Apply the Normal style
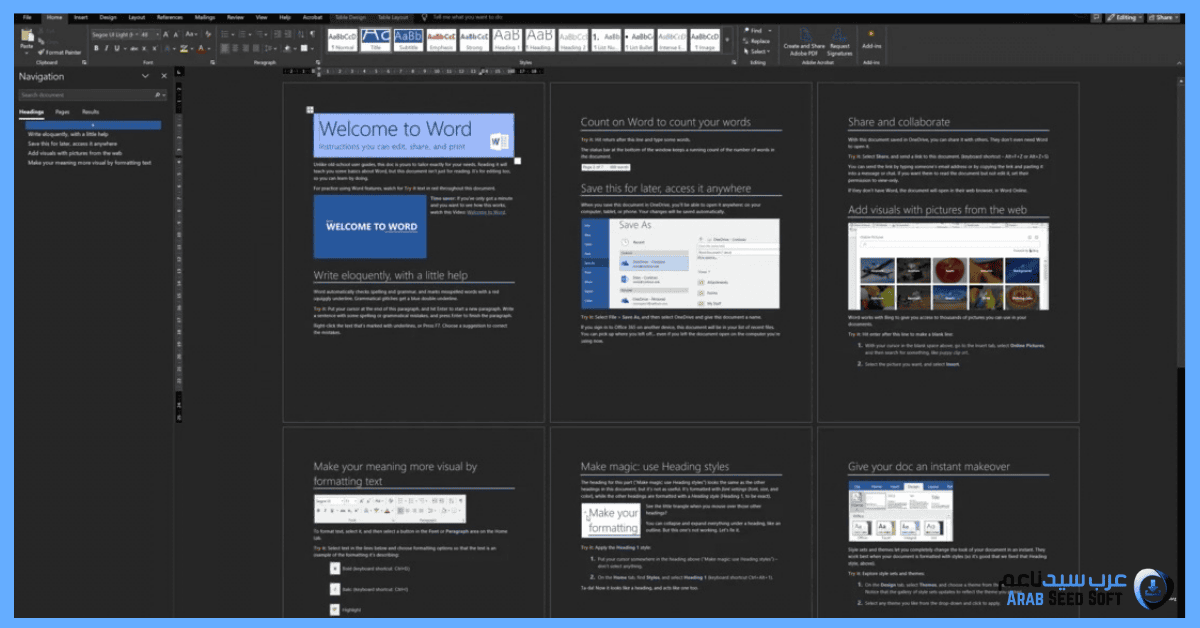This screenshot has height=628, width=1200. [x=342, y=40]
